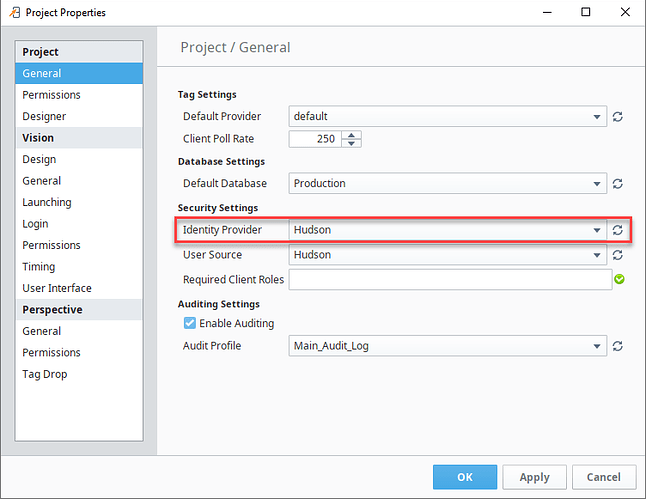Select Designer under Project section
The height and width of the screenshot is (499, 646).
click(45, 117)
